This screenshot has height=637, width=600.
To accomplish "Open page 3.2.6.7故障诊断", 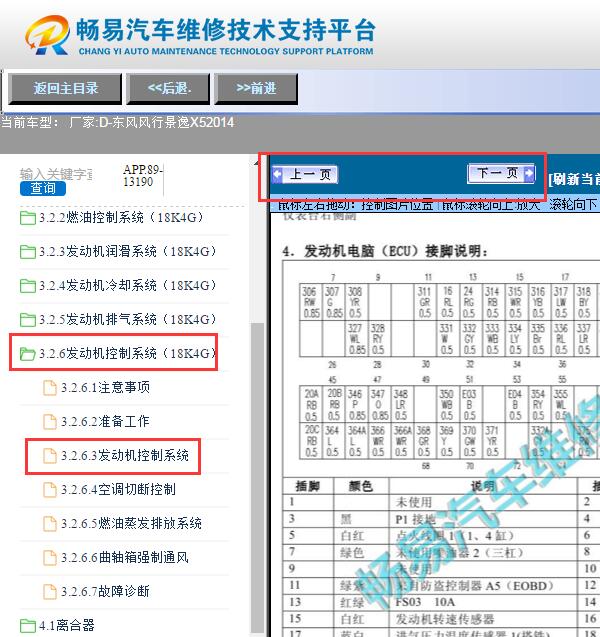I will pyautogui.click(x=105, y=591).
